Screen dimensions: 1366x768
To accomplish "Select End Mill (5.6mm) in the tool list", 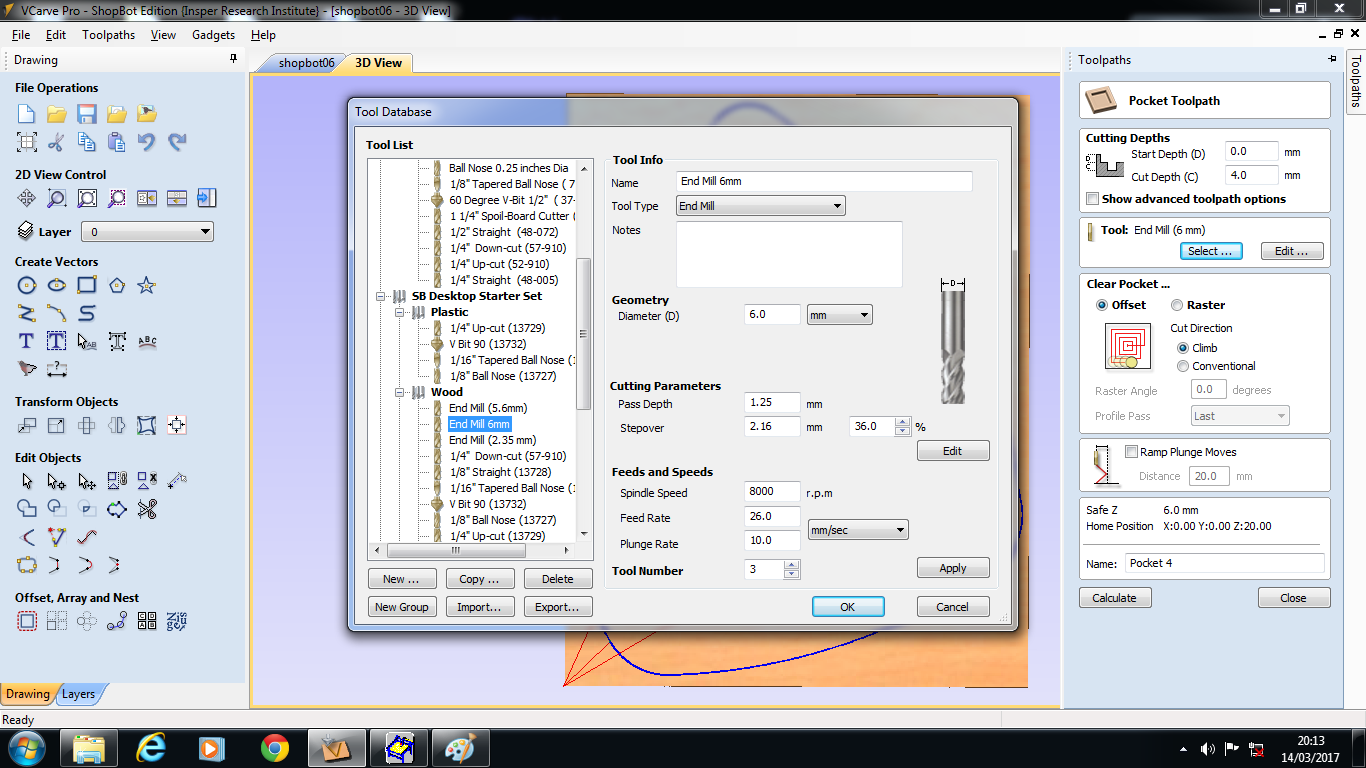I will [x=488, y=409].
